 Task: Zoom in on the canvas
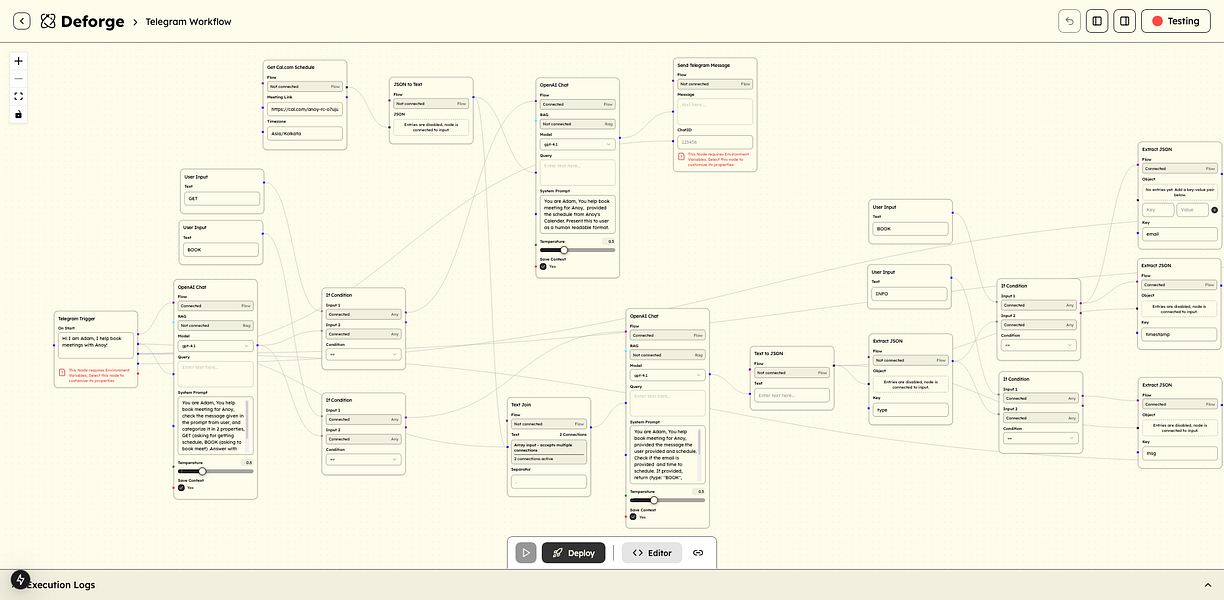(18, 61)
